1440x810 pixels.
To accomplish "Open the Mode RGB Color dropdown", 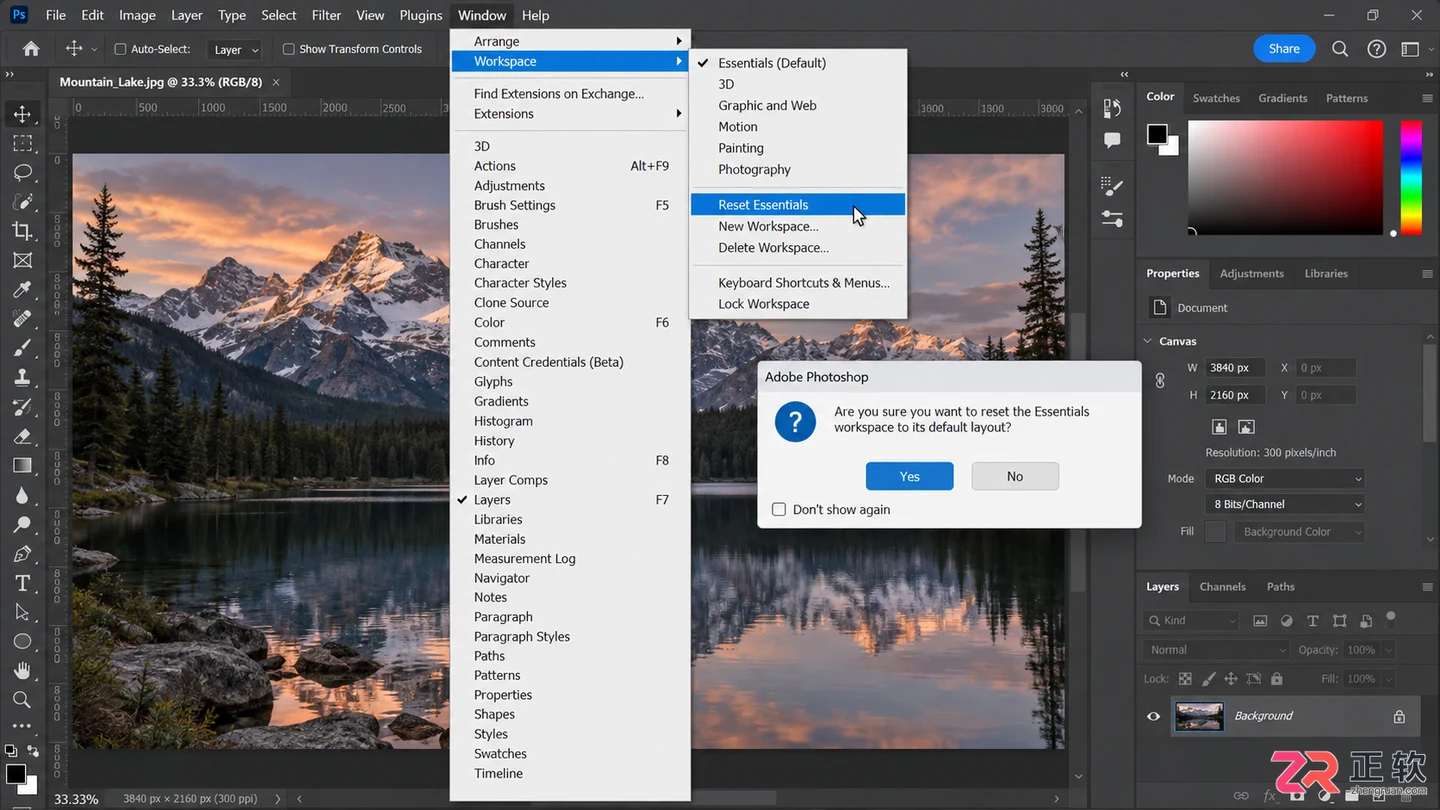I will pyautogui.click(x=1285, y=479).
